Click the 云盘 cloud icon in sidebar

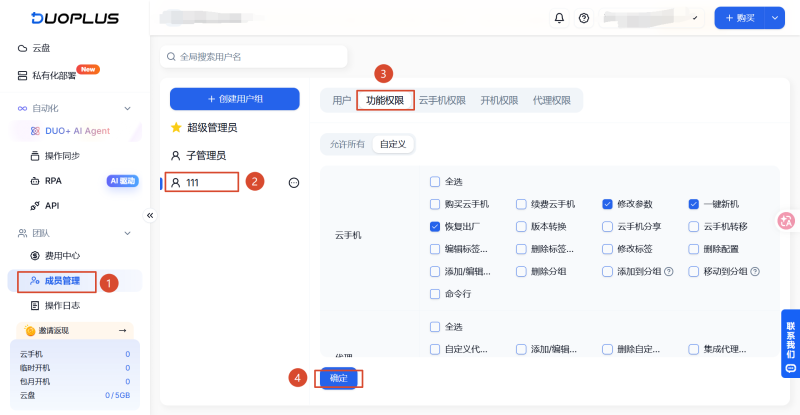click(22, 48)
